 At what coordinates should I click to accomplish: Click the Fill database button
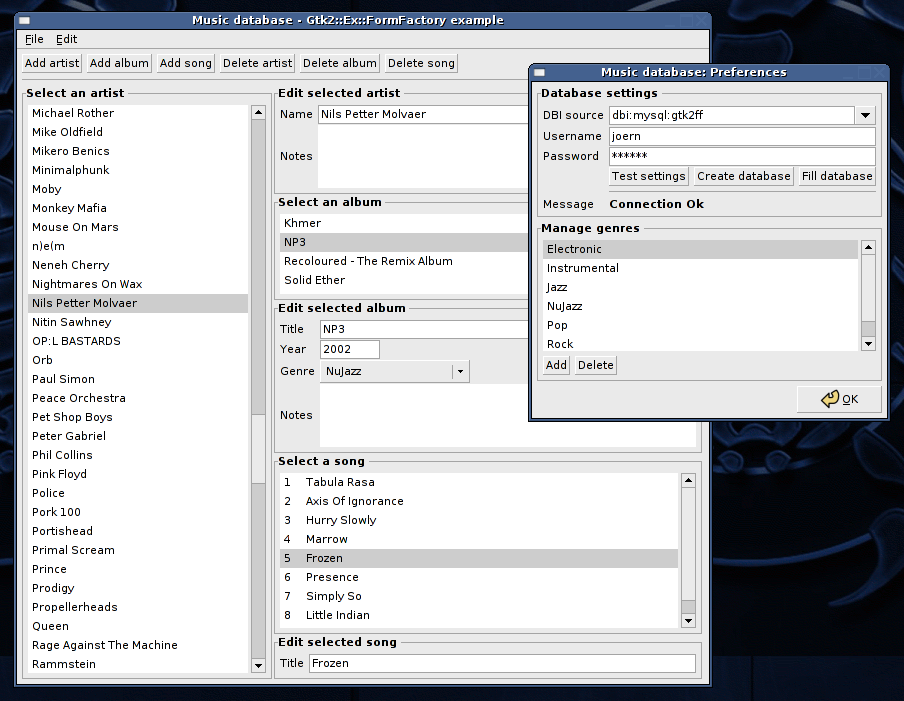click(837, 176)
